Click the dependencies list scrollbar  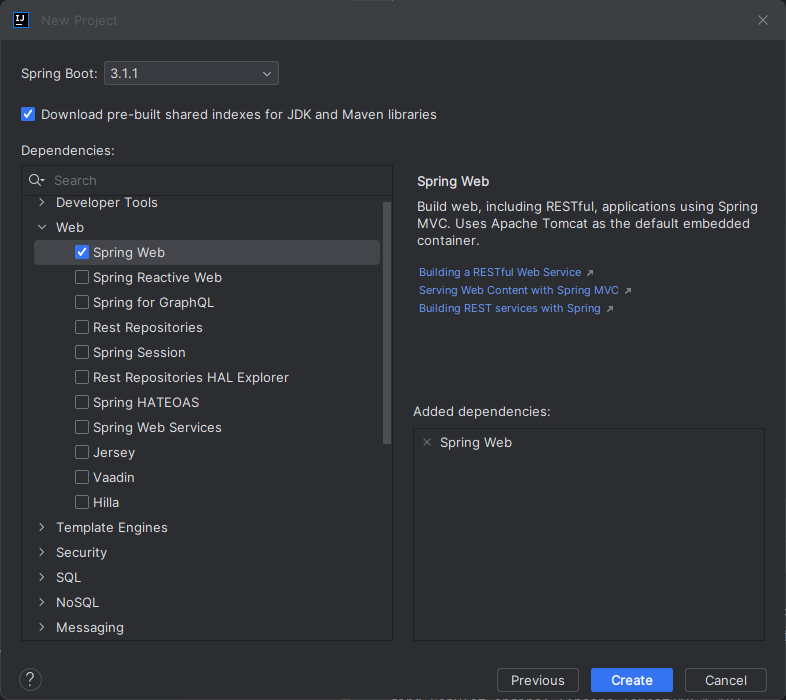[x=386, y=322]
